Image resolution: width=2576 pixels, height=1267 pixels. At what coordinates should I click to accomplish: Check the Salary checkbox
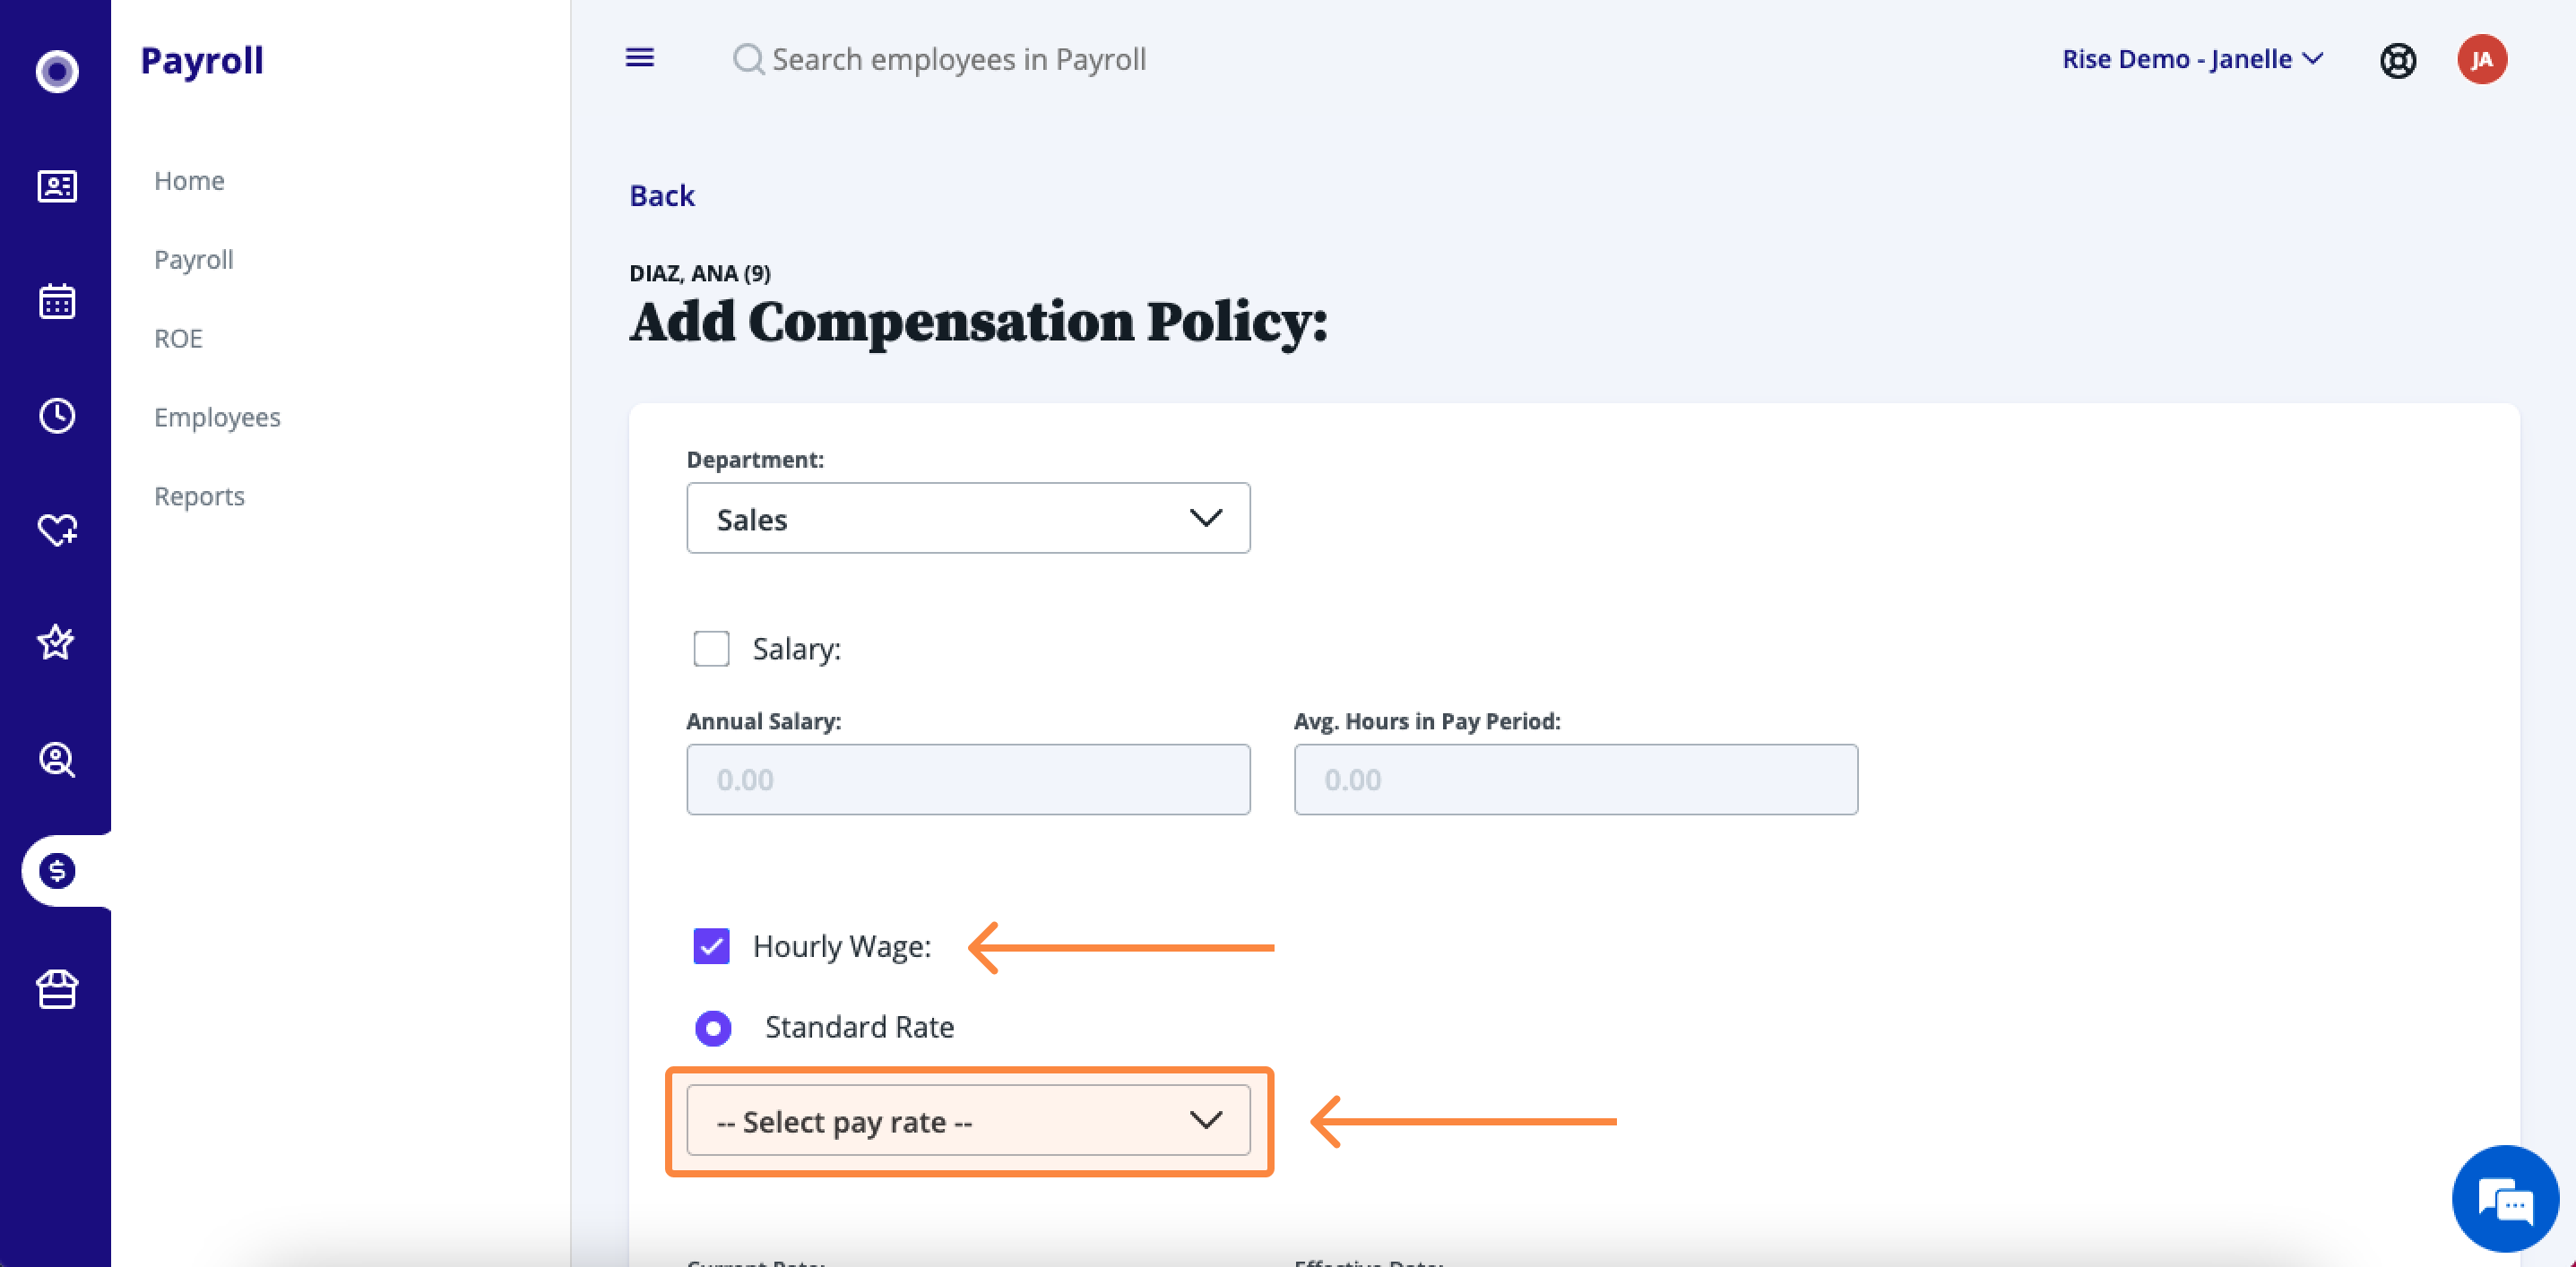click(x=711, y=648)
